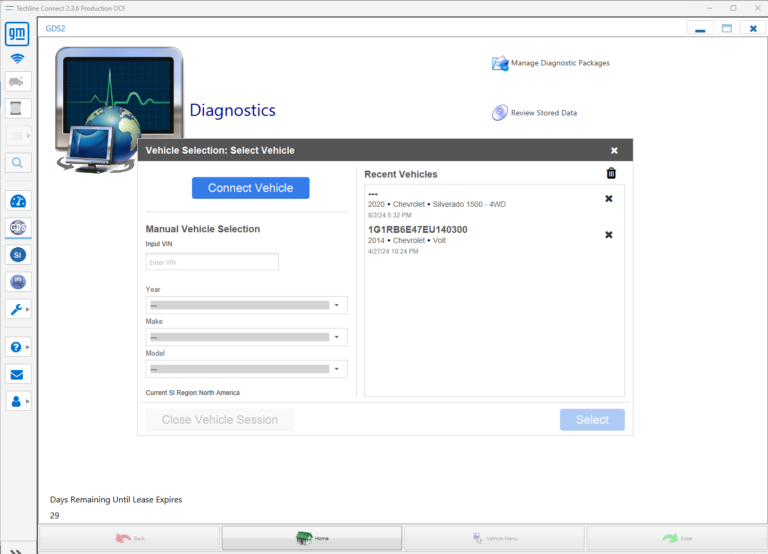Viewport: 768px width, 554px height.
Task: Click the search magnifier sidebar icon
Action: pyautogui.click(x=18, y=162)
